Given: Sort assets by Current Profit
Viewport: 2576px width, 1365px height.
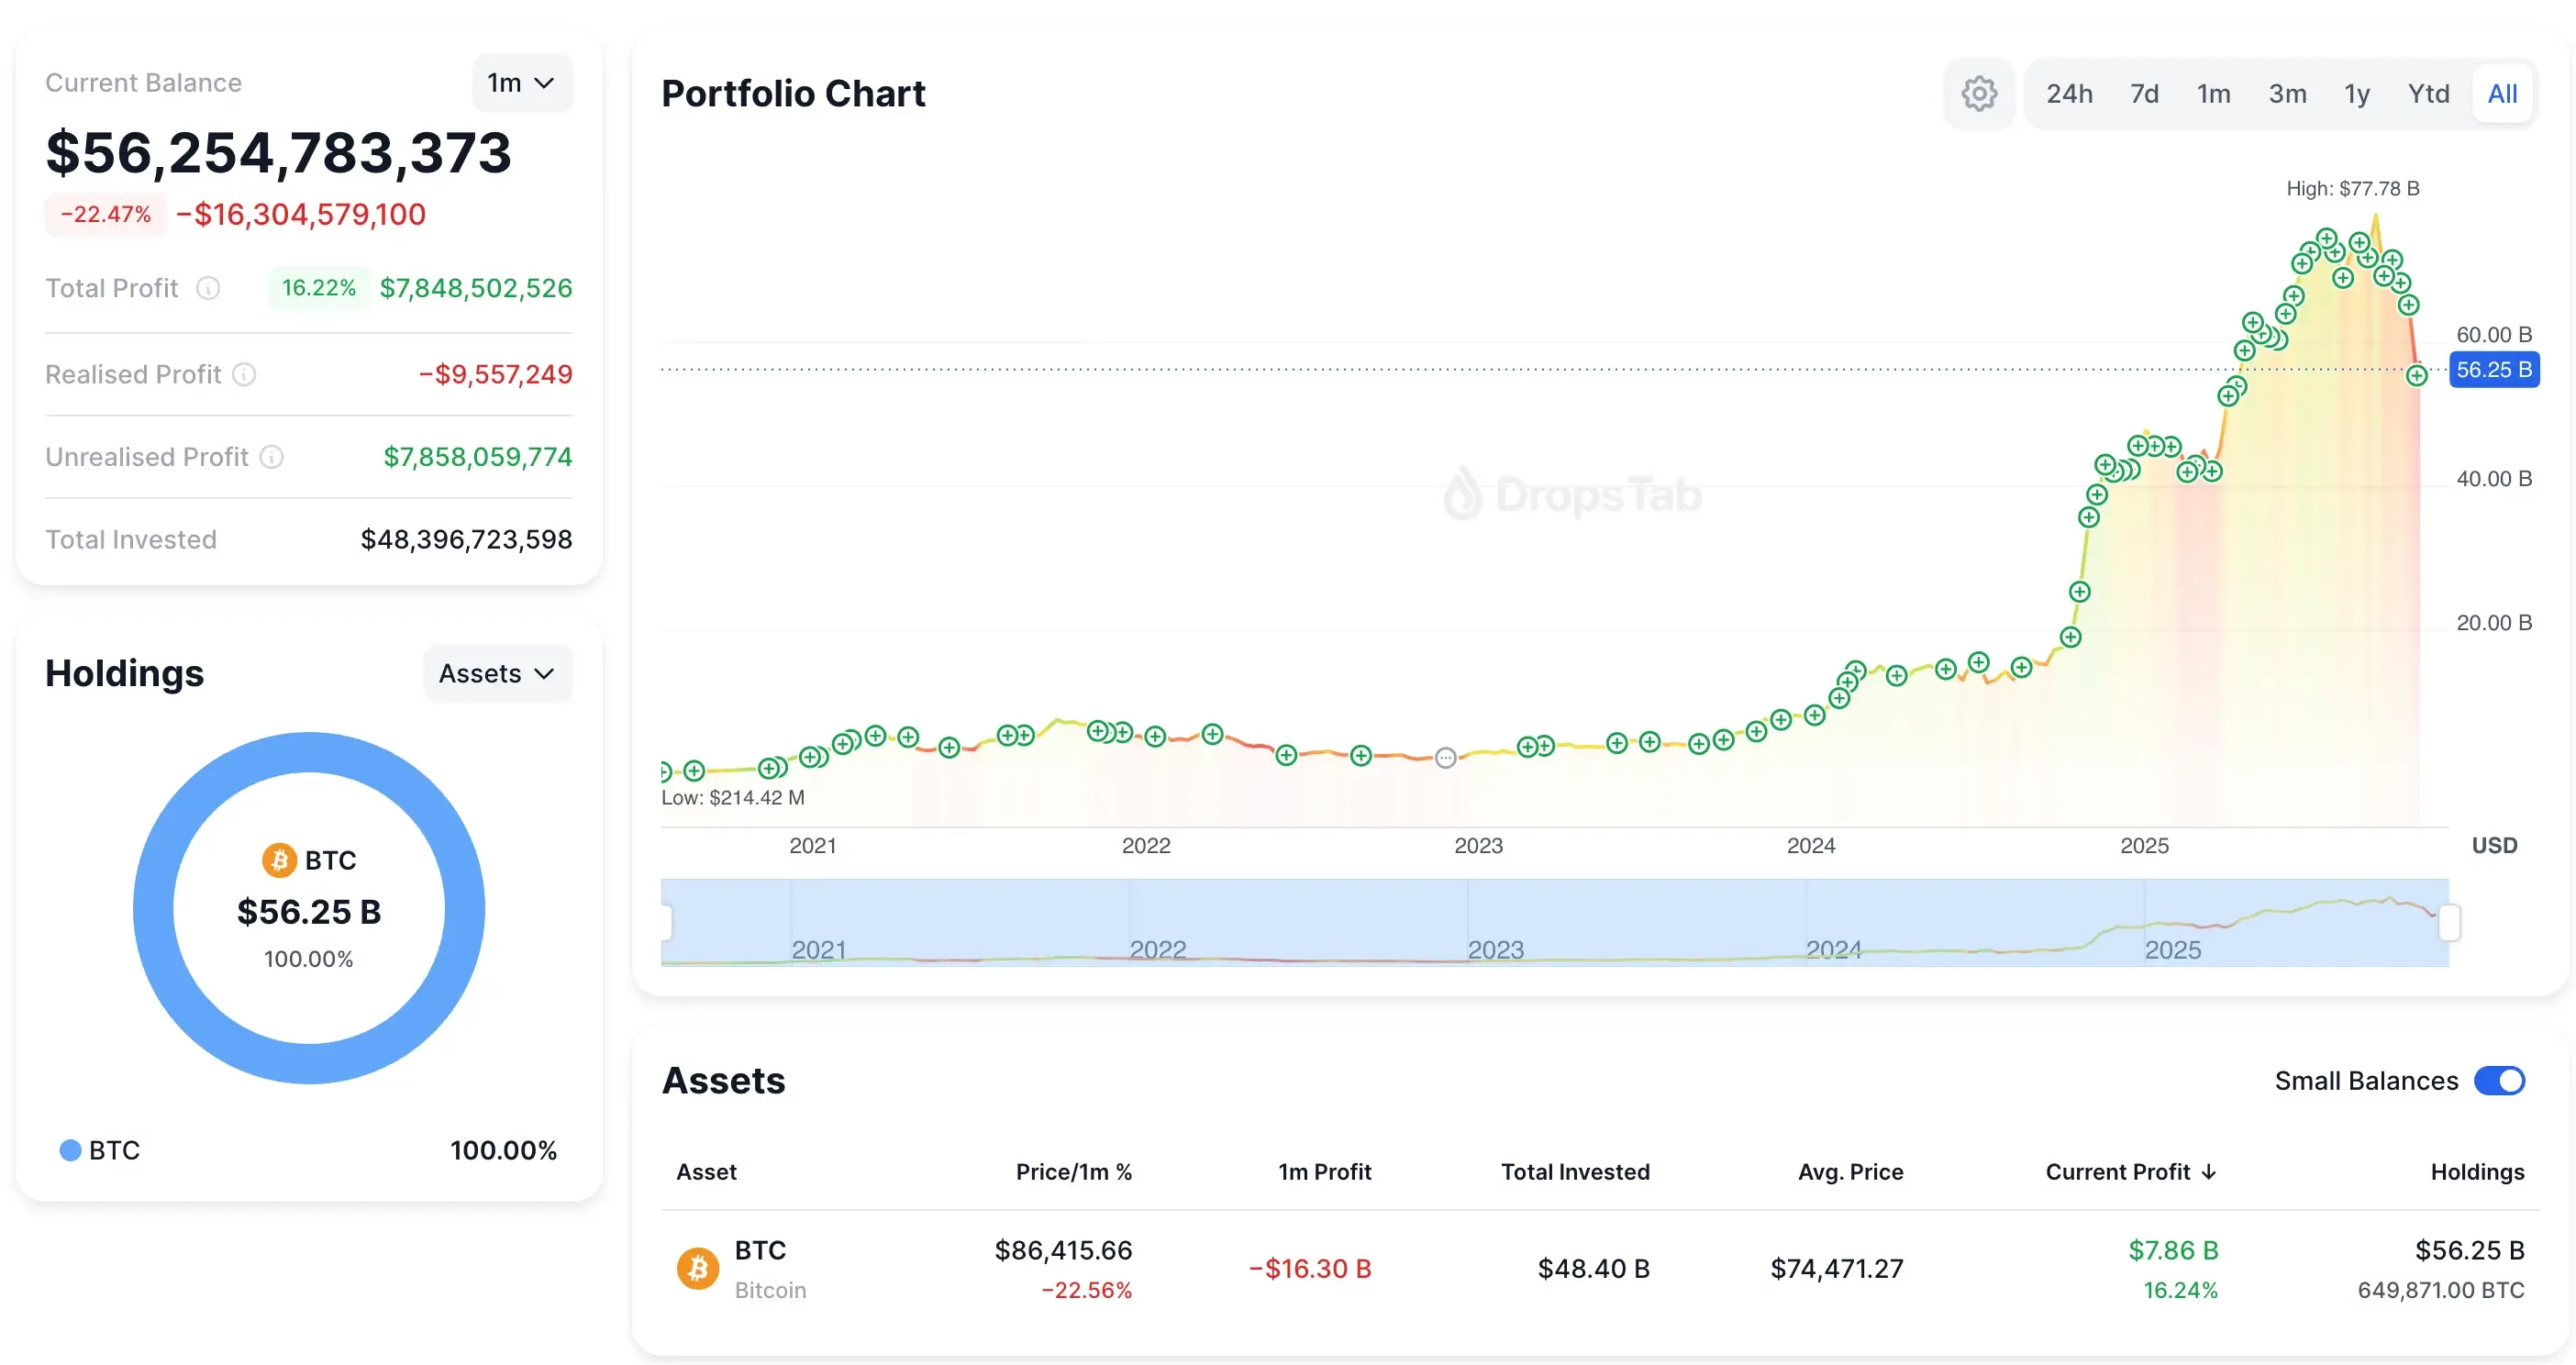Looking at the screenshot, I should [x=2131, y=1171].
